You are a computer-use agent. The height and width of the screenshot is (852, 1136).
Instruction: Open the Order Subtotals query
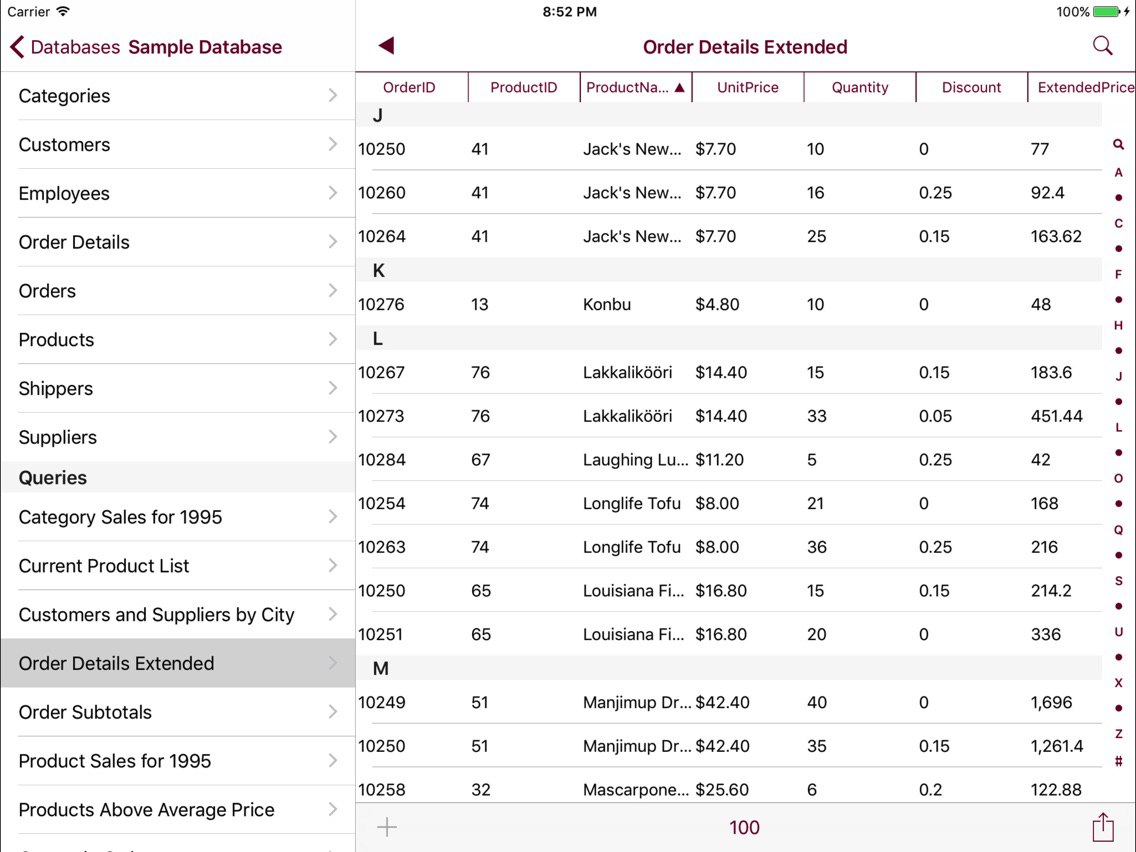click(x=178, y=712)
